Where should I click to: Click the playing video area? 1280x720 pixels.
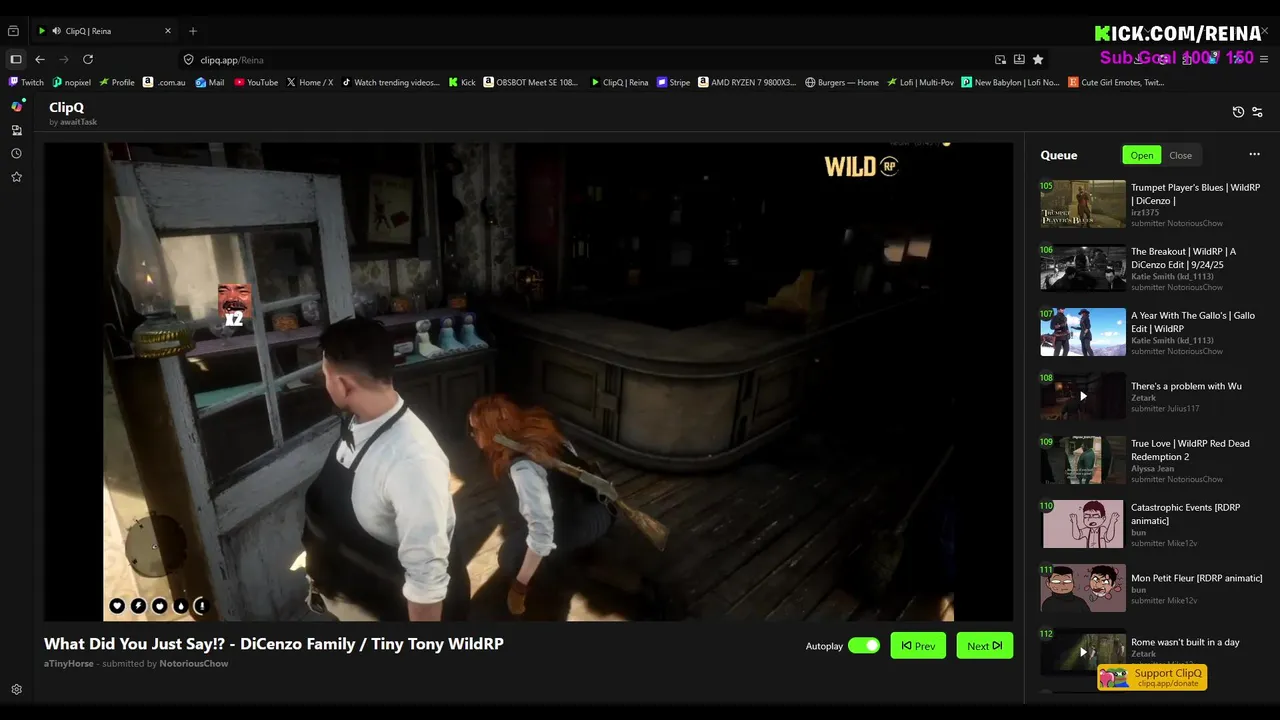pos(528,381)
